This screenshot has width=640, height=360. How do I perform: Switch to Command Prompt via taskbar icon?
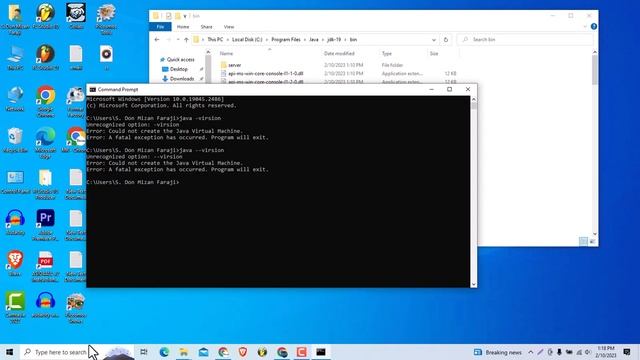pos(321,352)
